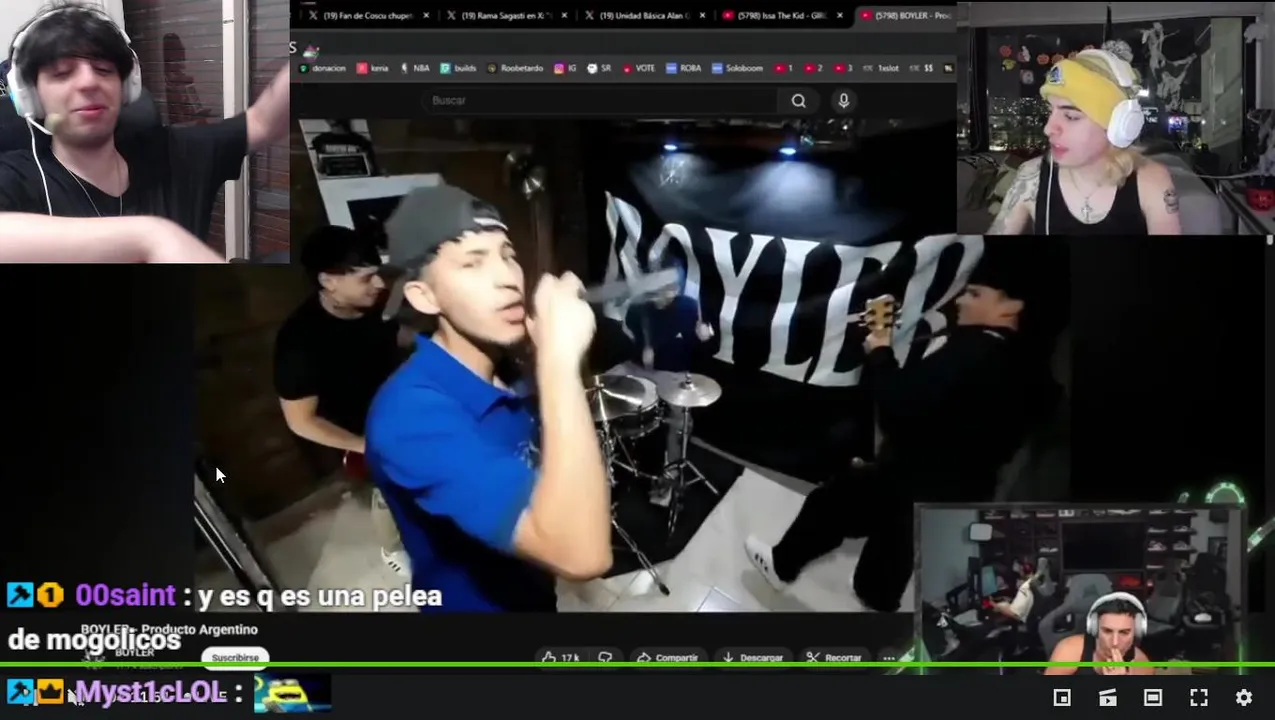
Task: Open the ROBA bookmark
Action: click(684, 68)
